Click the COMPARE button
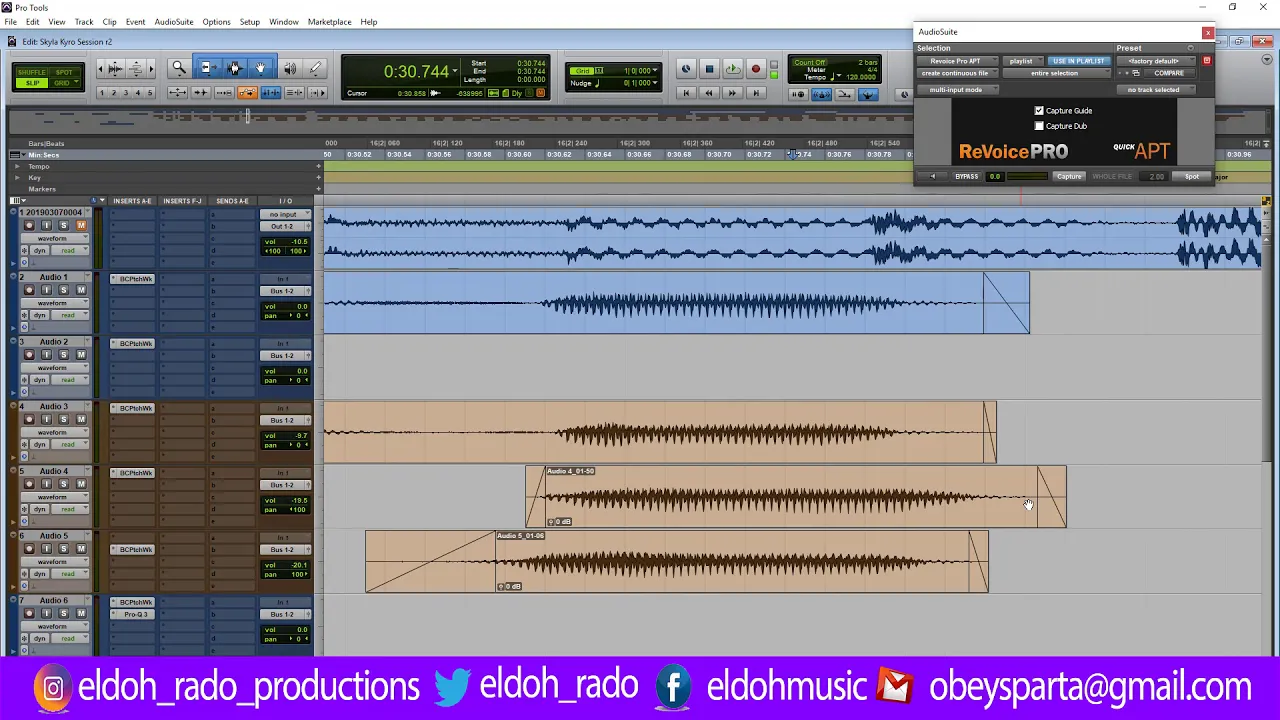 (x=1168, y=73)
